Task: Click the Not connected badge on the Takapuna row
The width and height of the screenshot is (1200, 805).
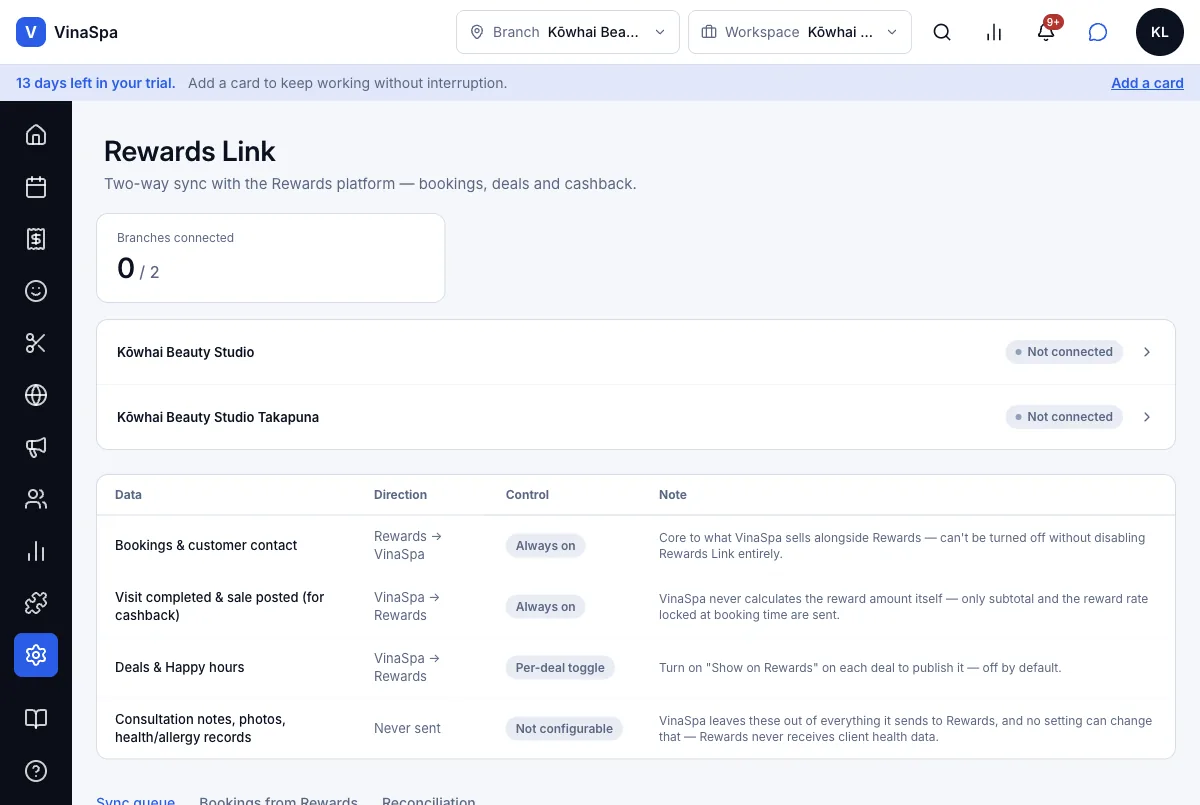Action: click(1064, 417)
